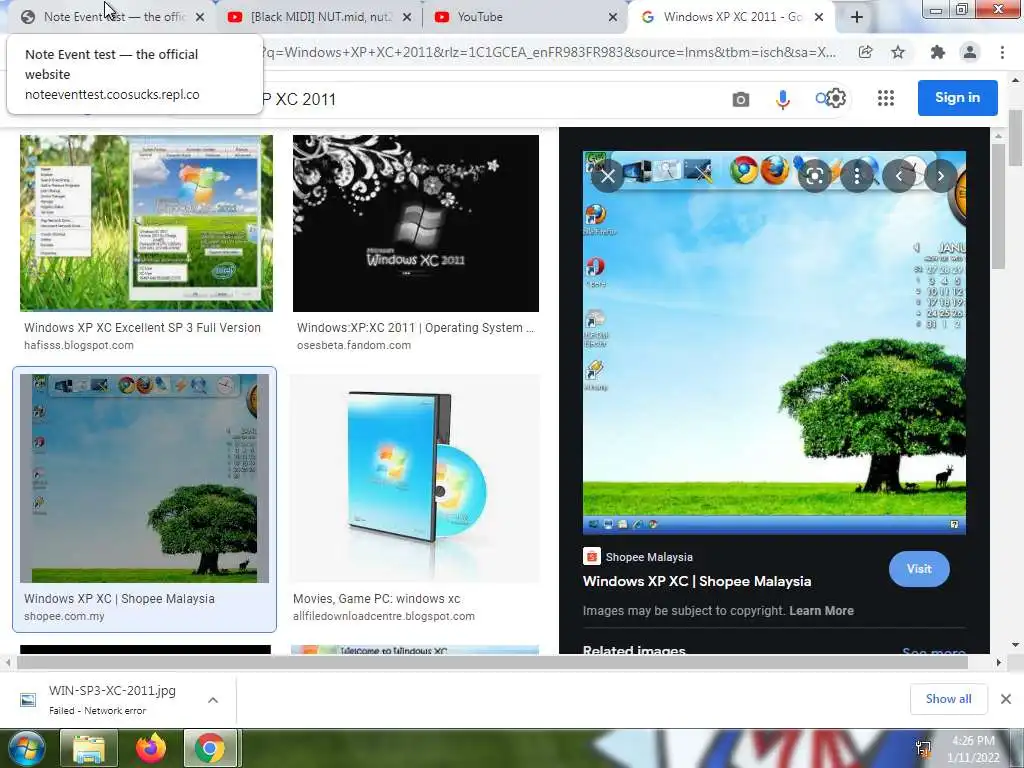Click the osesbeta.fandom.com source link

point(354,345)
